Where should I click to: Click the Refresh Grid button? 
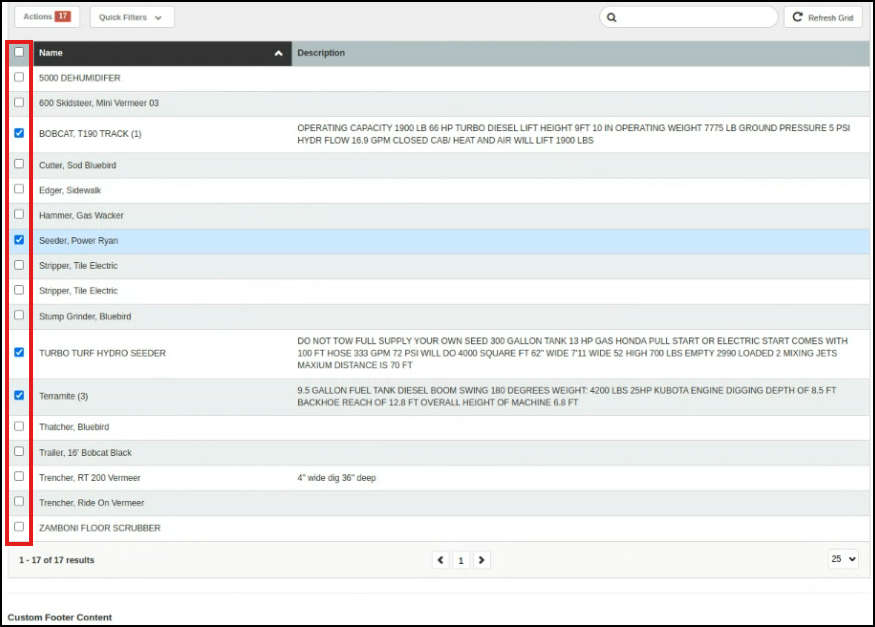coord(823,18)
